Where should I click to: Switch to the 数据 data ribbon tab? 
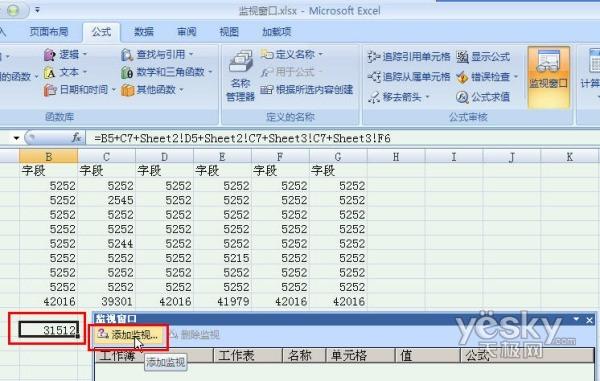coord(144,32)
